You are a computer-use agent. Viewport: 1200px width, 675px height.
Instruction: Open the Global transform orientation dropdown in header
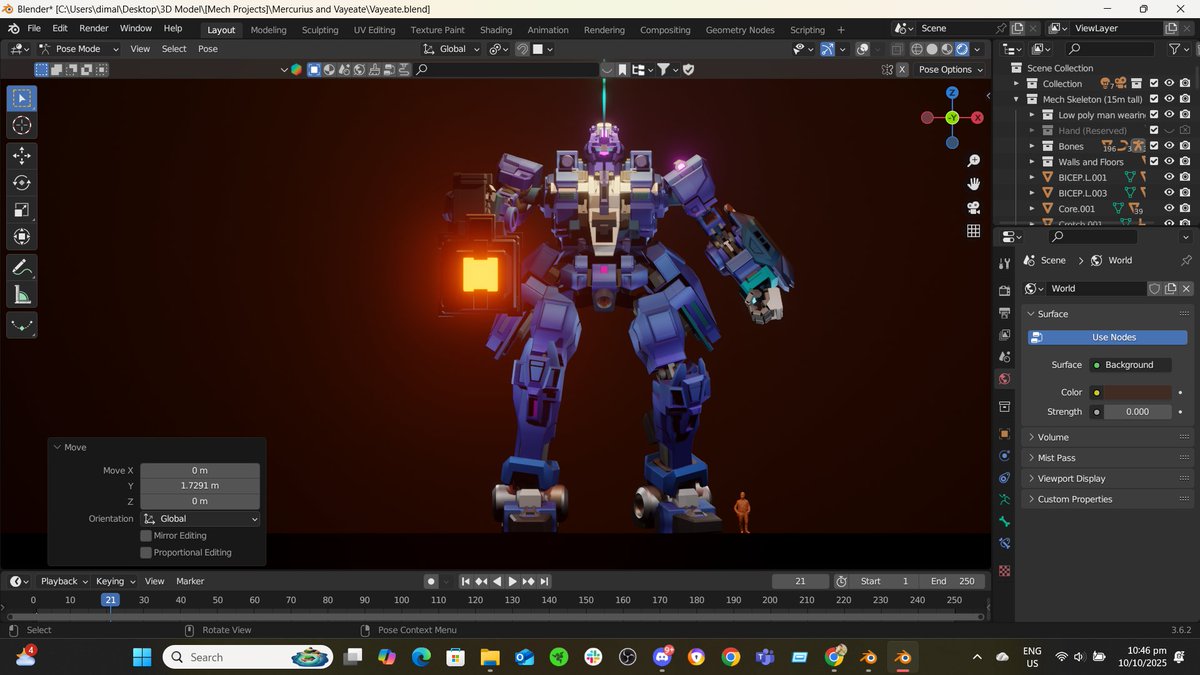(452, 49)
